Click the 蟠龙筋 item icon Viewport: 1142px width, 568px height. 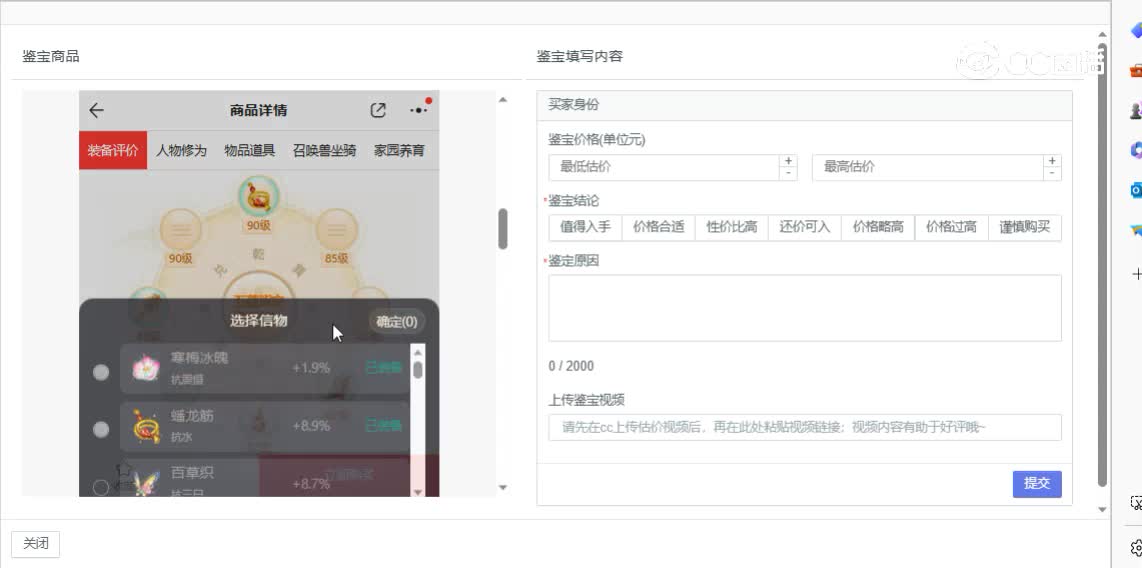146,426
